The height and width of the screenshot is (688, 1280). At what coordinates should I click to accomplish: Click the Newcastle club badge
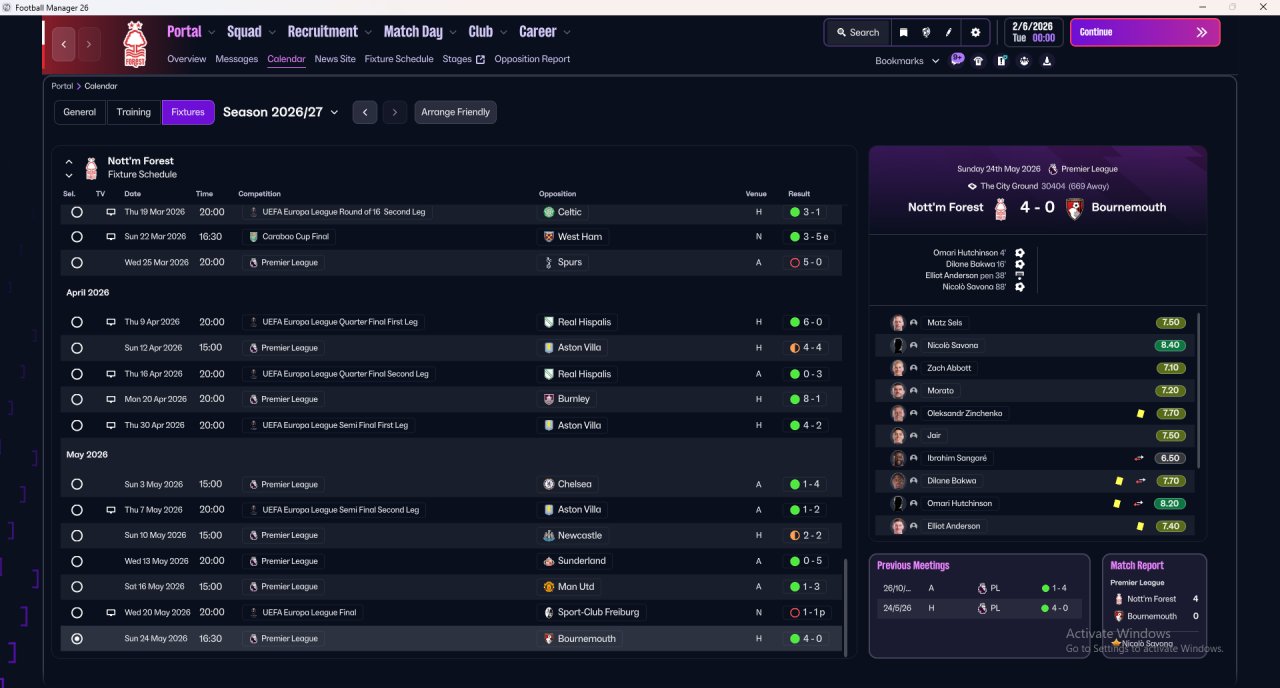tap(548, 535)
